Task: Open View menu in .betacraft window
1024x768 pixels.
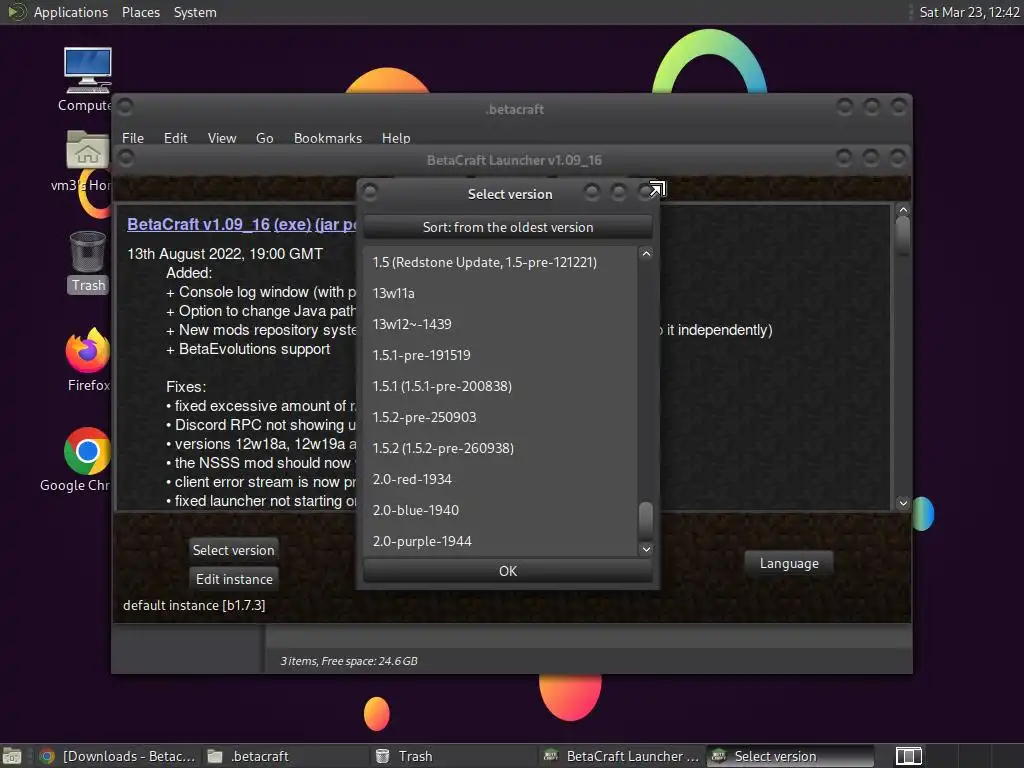Action: click(x=222, y=138)
